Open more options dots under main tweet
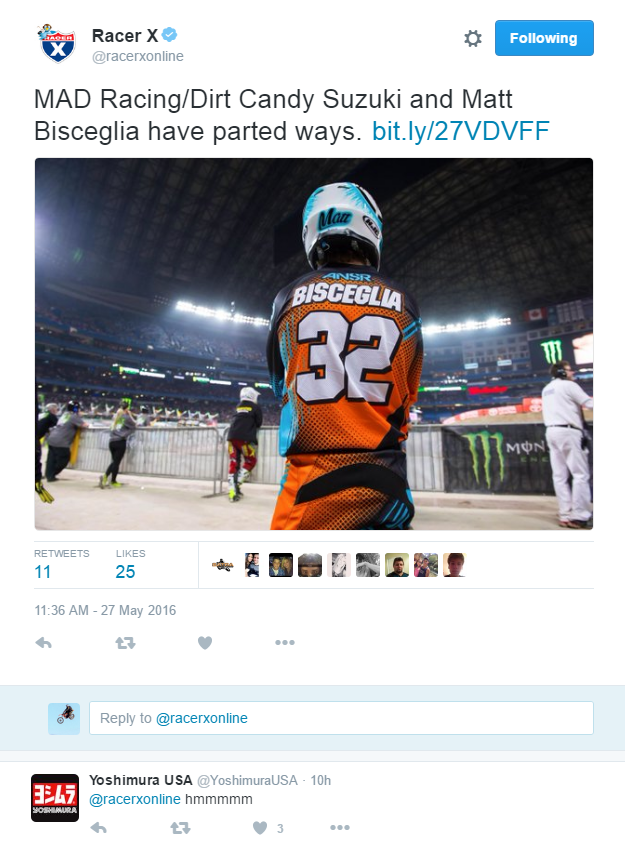The image size is (625, 844). 285,642
